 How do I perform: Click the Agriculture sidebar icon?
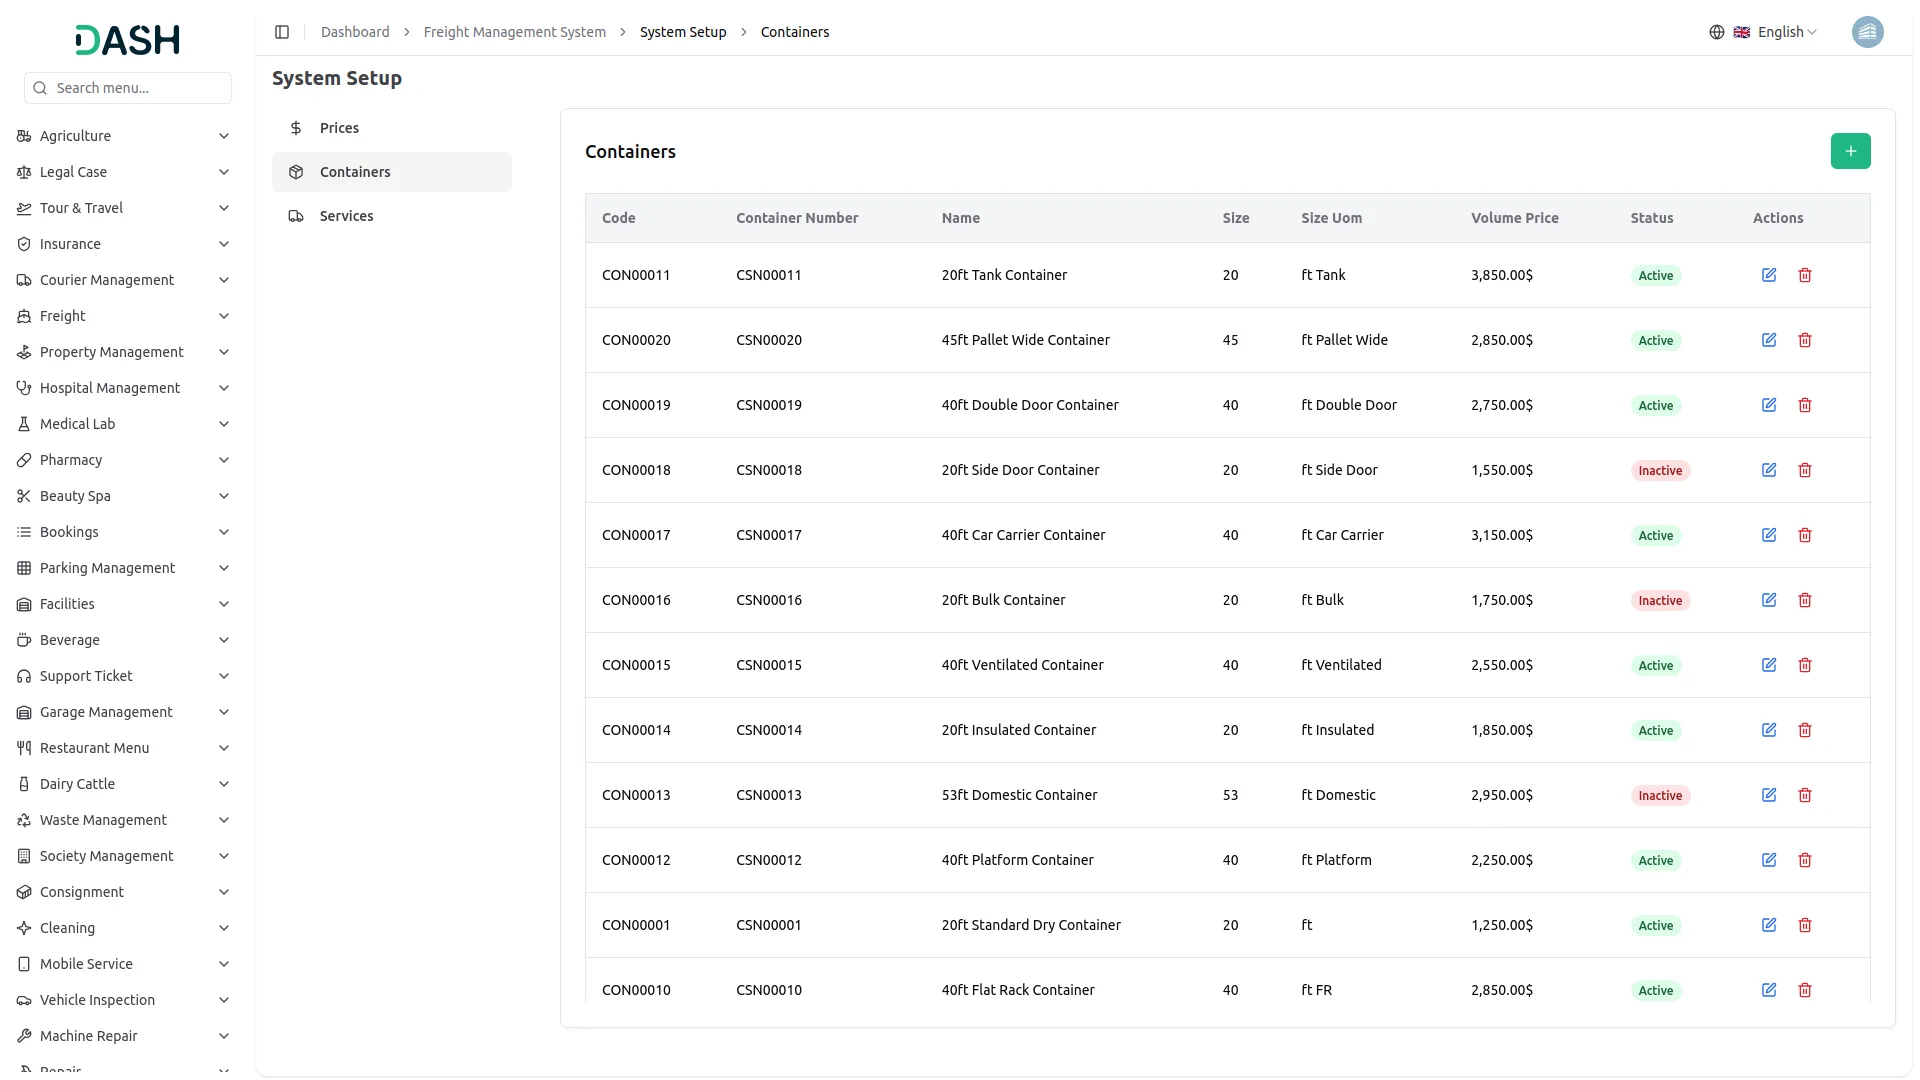[23, 136]
